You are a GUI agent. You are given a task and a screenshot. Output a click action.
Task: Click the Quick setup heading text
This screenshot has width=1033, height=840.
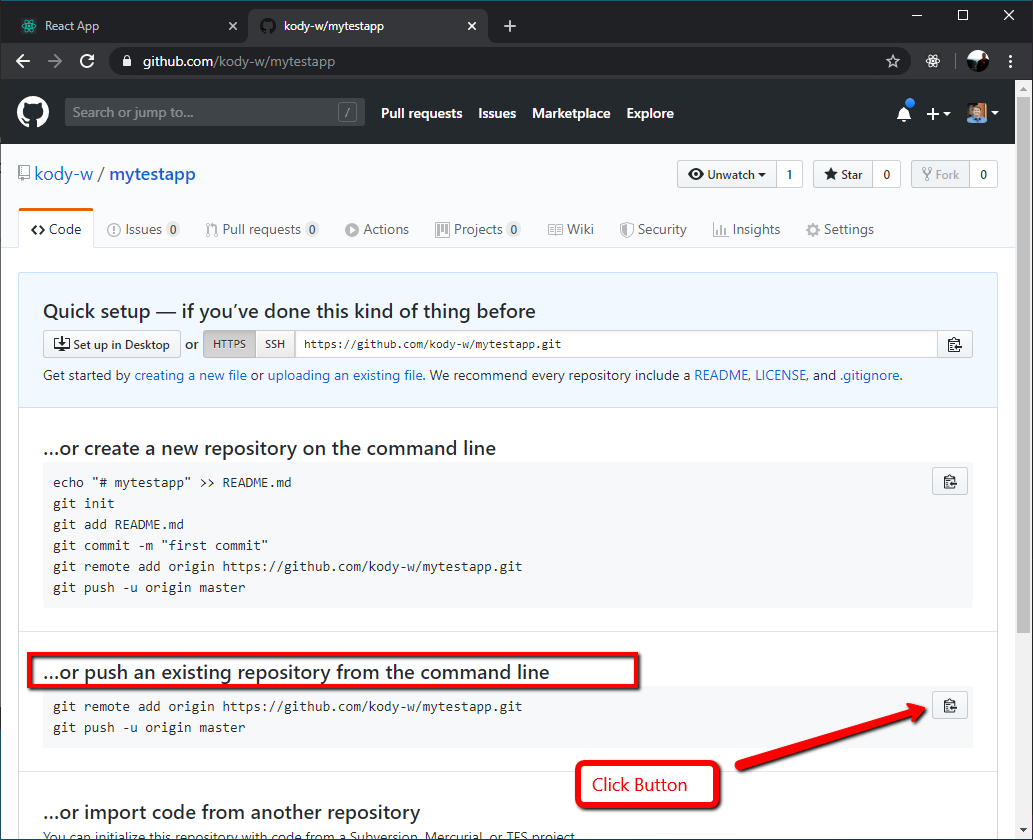click(289, 311)
